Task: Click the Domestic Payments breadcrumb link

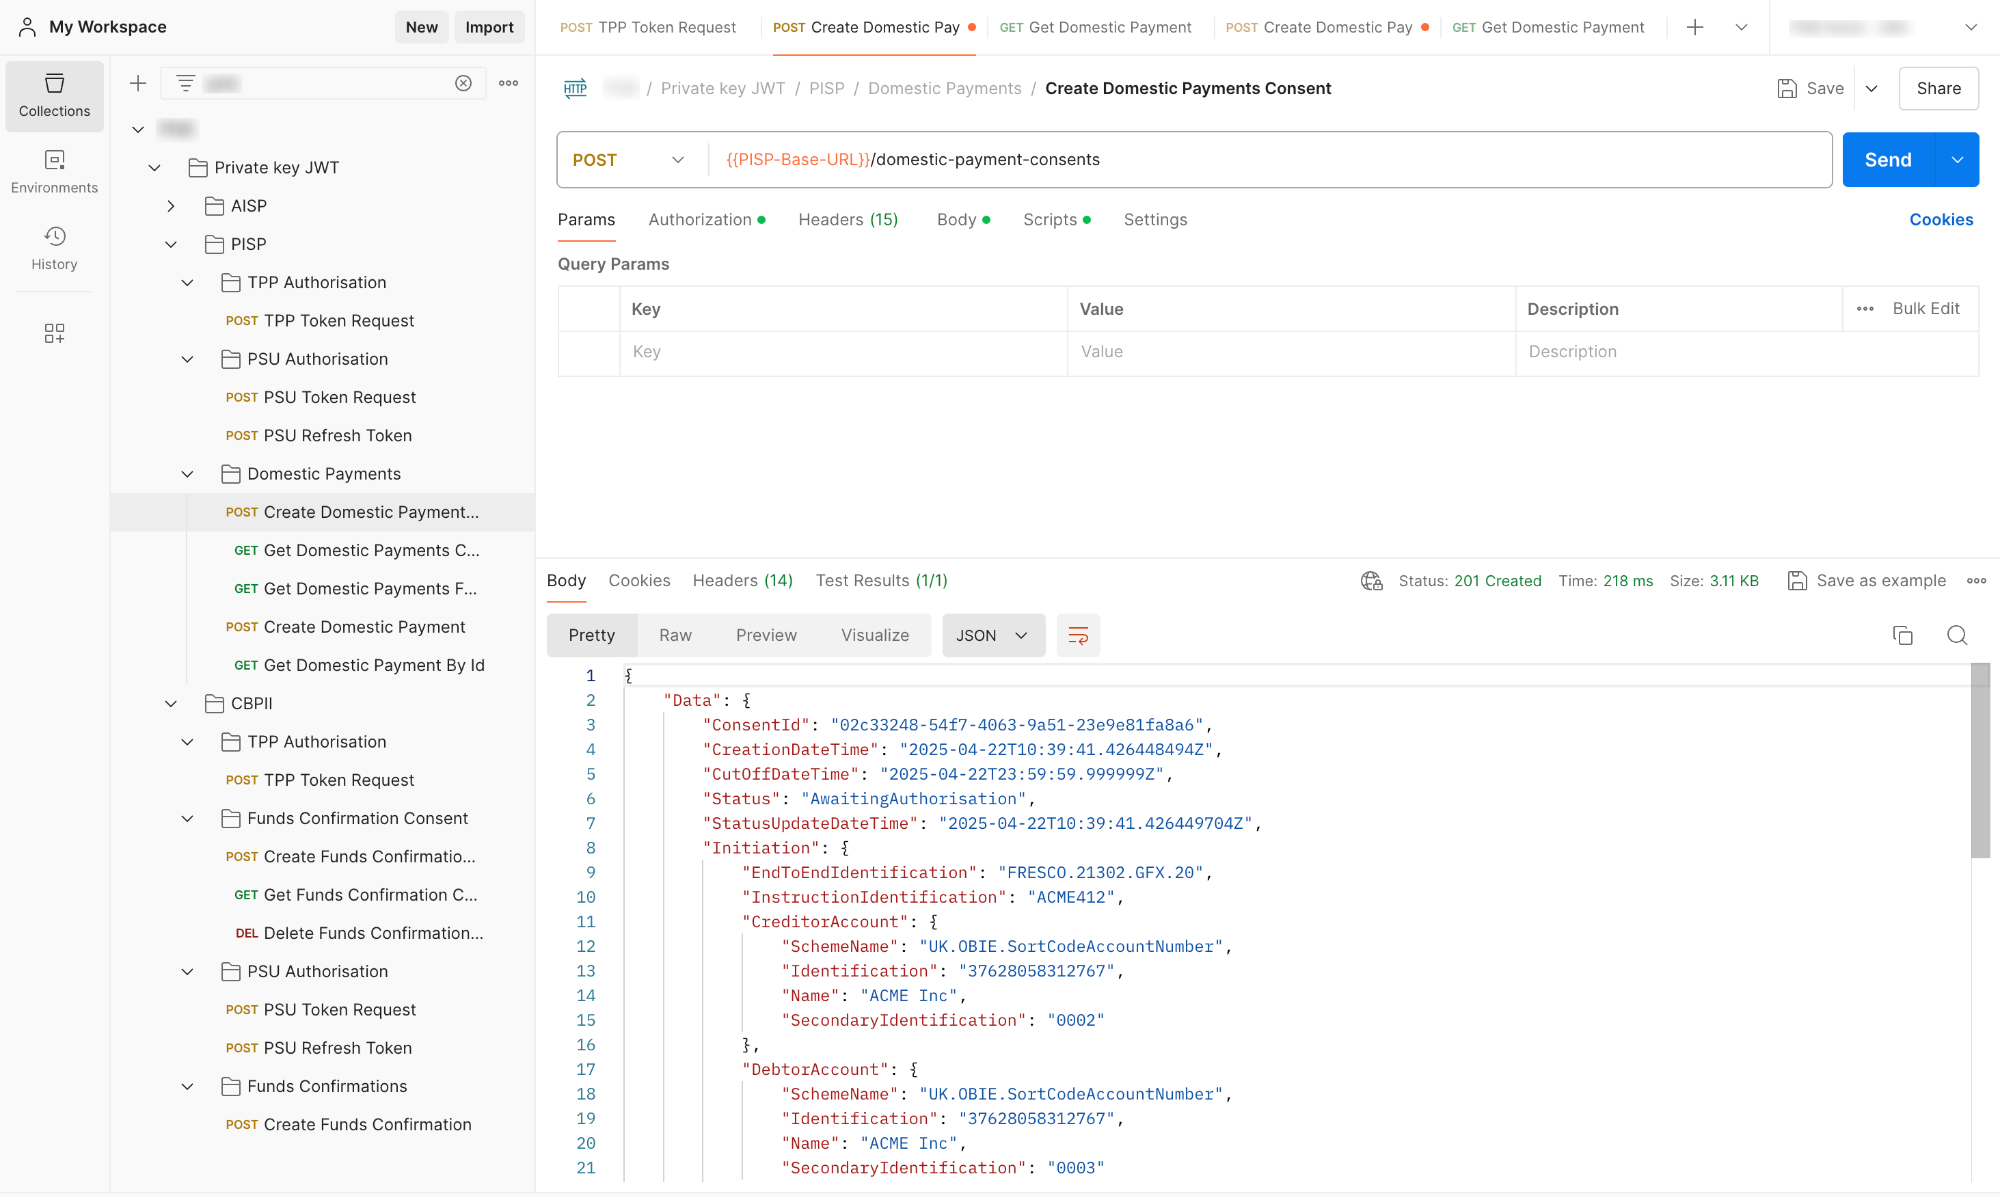Action: coord(944,88)
